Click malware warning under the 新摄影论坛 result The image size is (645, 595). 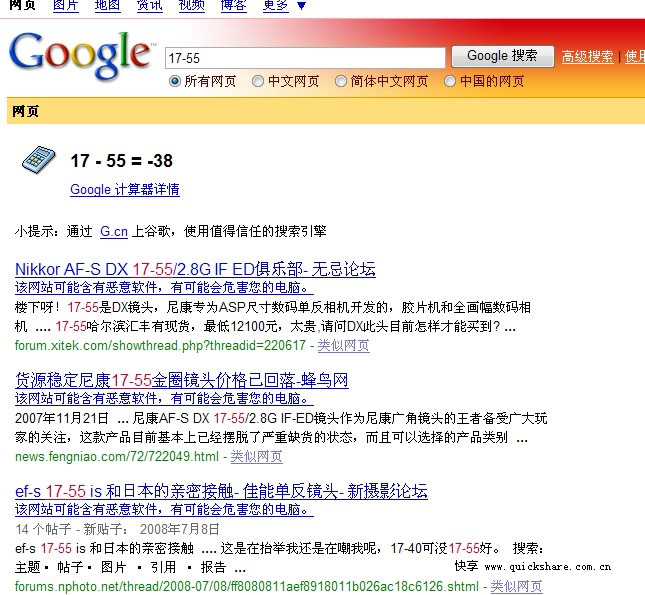(164, 509)
